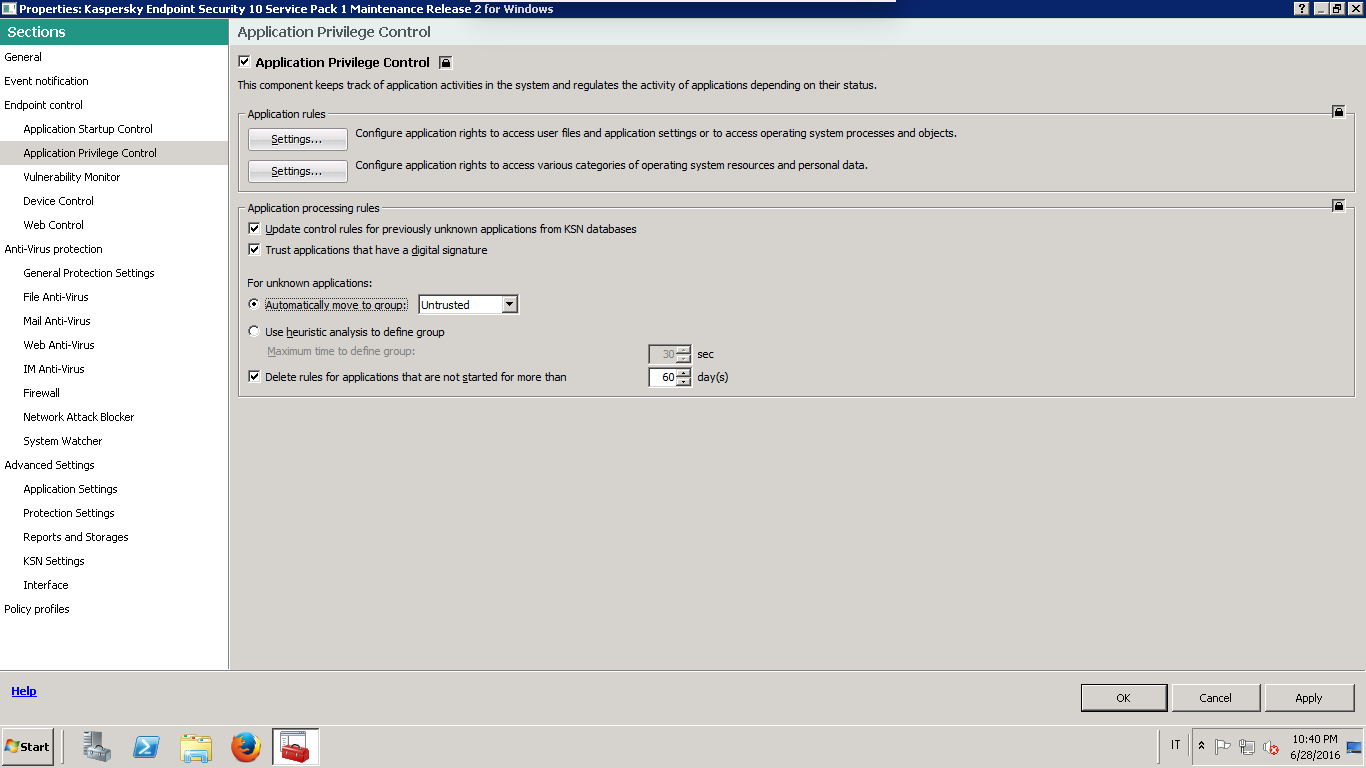Open File Anti-Virus section
This screenshot has width=1366, height=768.
(x=56, y=297)
